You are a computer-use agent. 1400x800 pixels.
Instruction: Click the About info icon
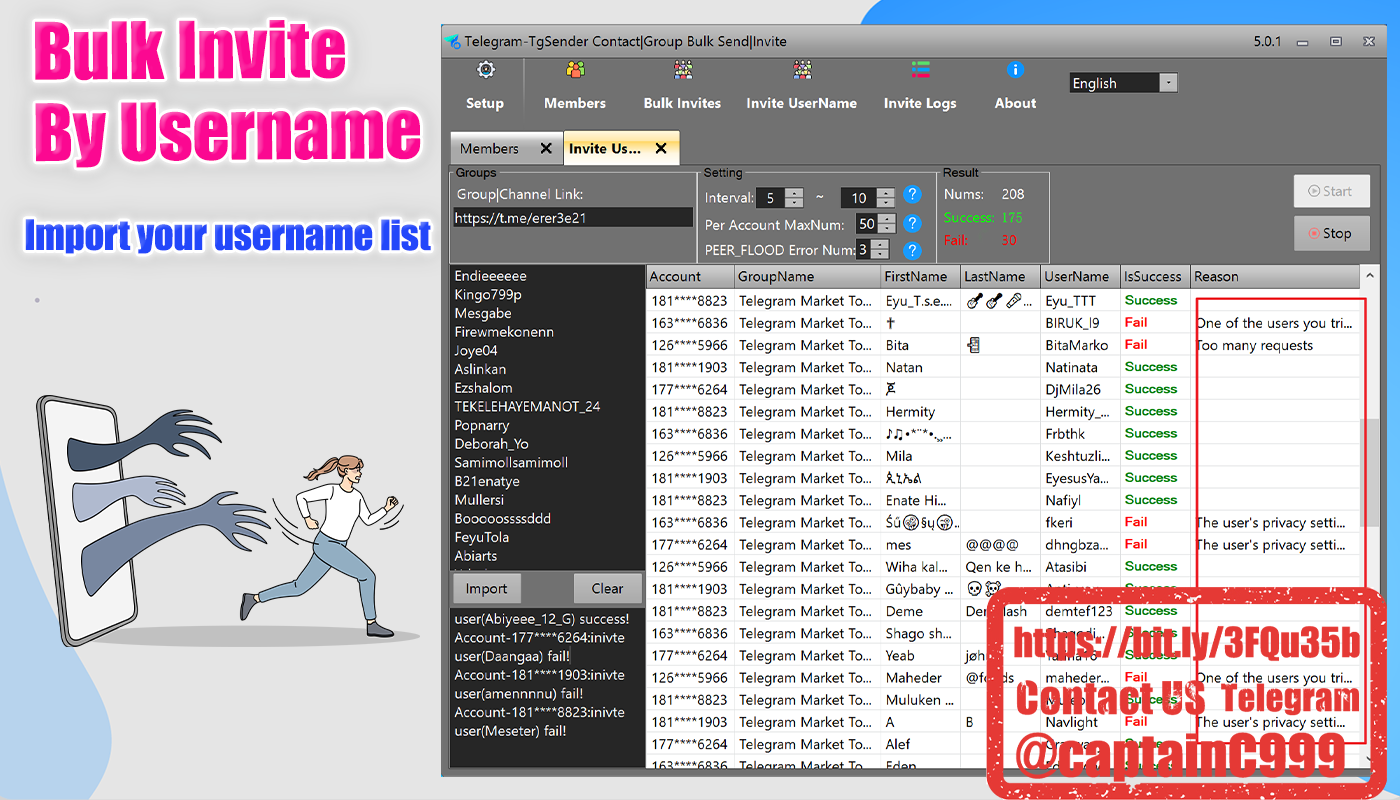click(x=1015, y=70)
